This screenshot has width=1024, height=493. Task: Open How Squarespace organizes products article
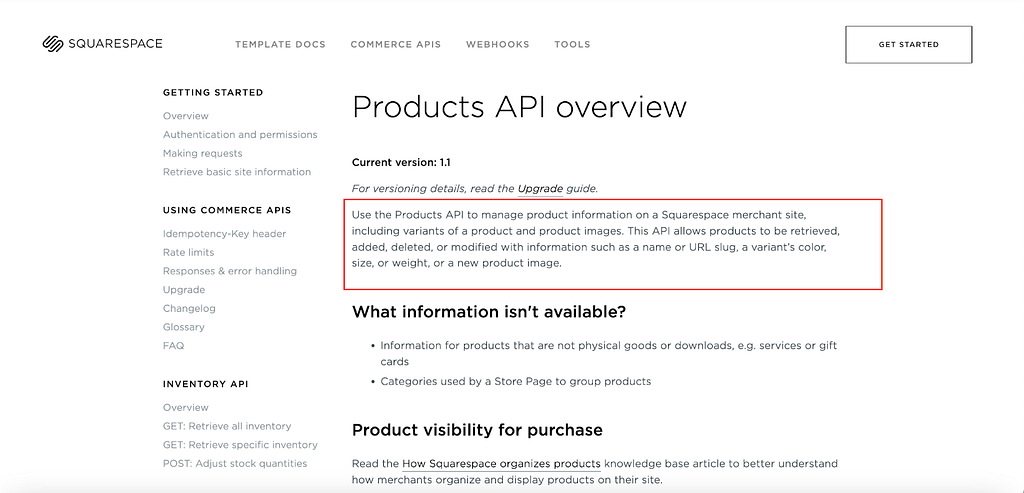[501, 464]
